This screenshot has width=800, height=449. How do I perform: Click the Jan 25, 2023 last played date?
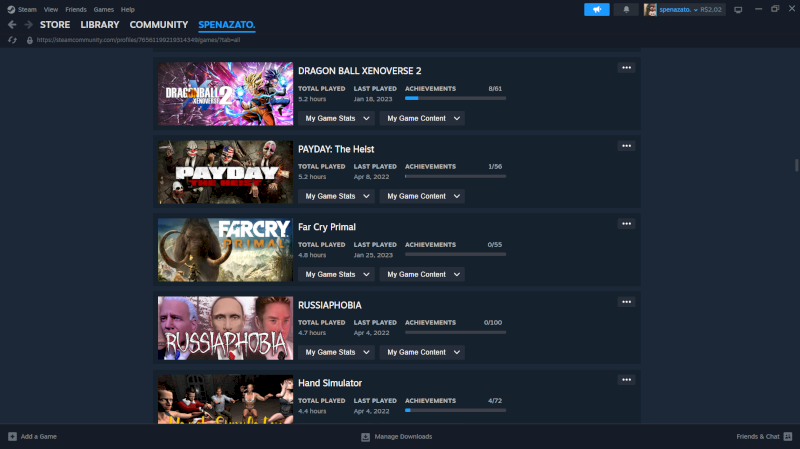(373, 255)
